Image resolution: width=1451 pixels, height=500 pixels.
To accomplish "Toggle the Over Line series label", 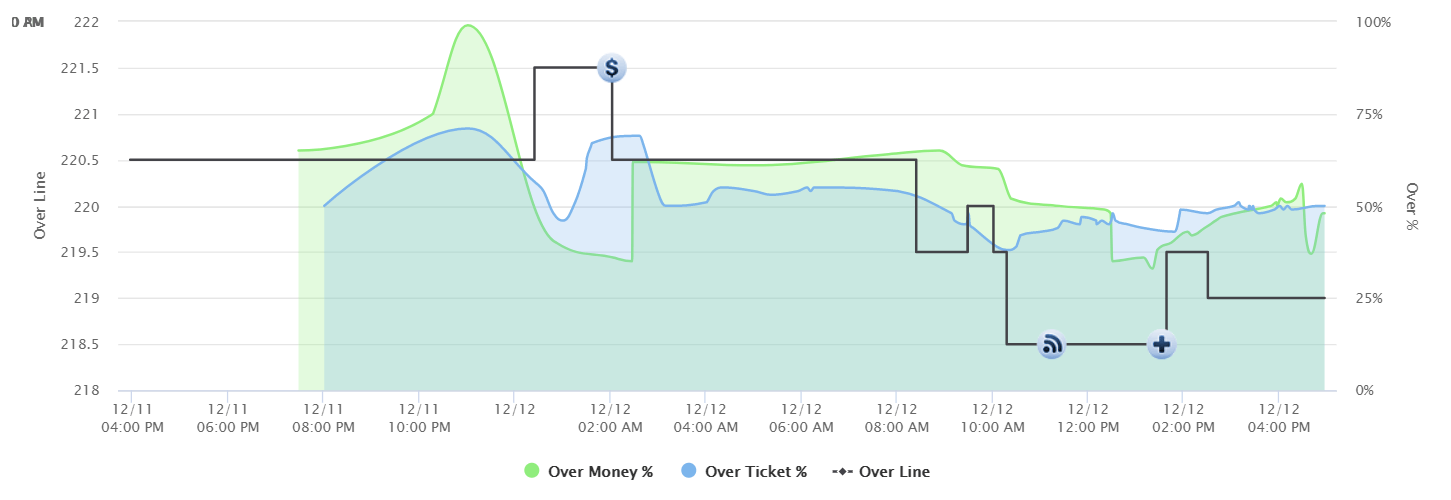I will click(x=894, y=472).
